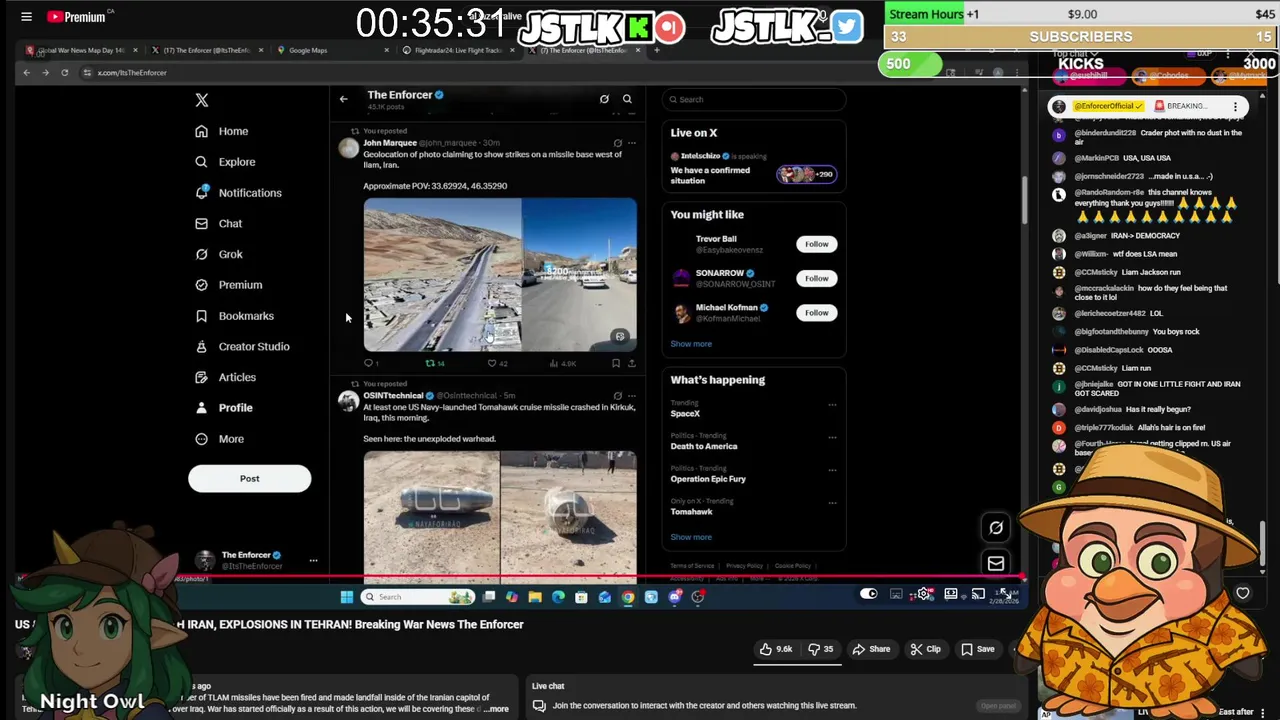This screenshot has width=1280, height=720.
Task: Open Notifications in the X sidebar
Action: tap(239, 193)
